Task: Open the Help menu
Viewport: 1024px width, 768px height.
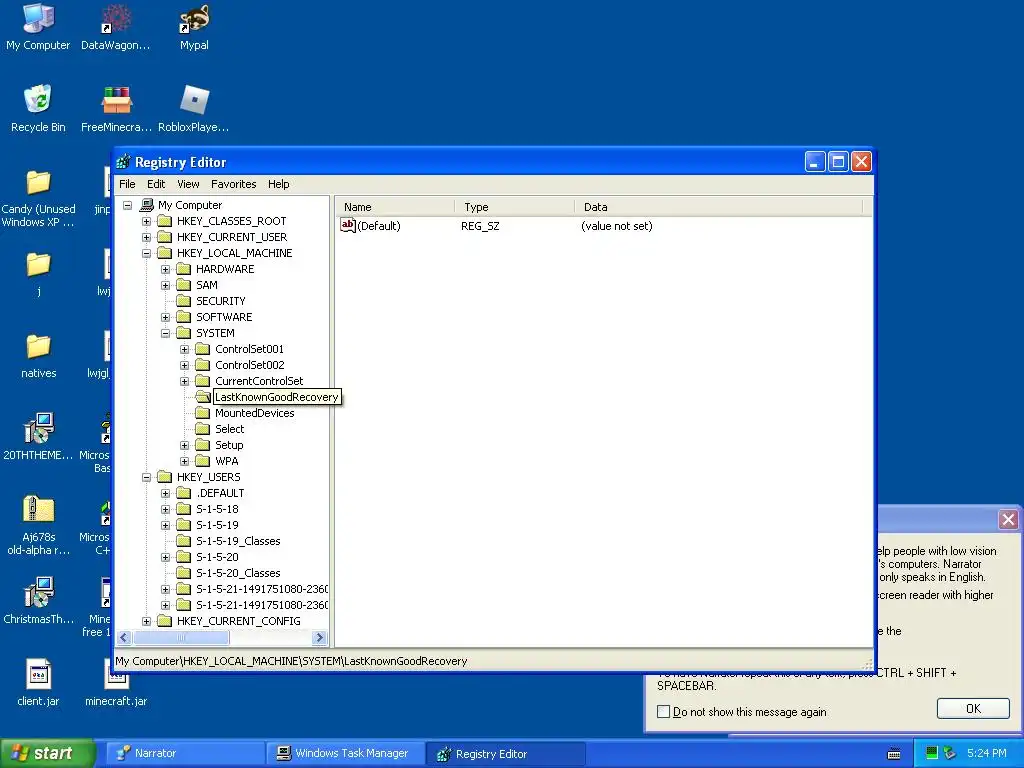Action: [278, 184]
